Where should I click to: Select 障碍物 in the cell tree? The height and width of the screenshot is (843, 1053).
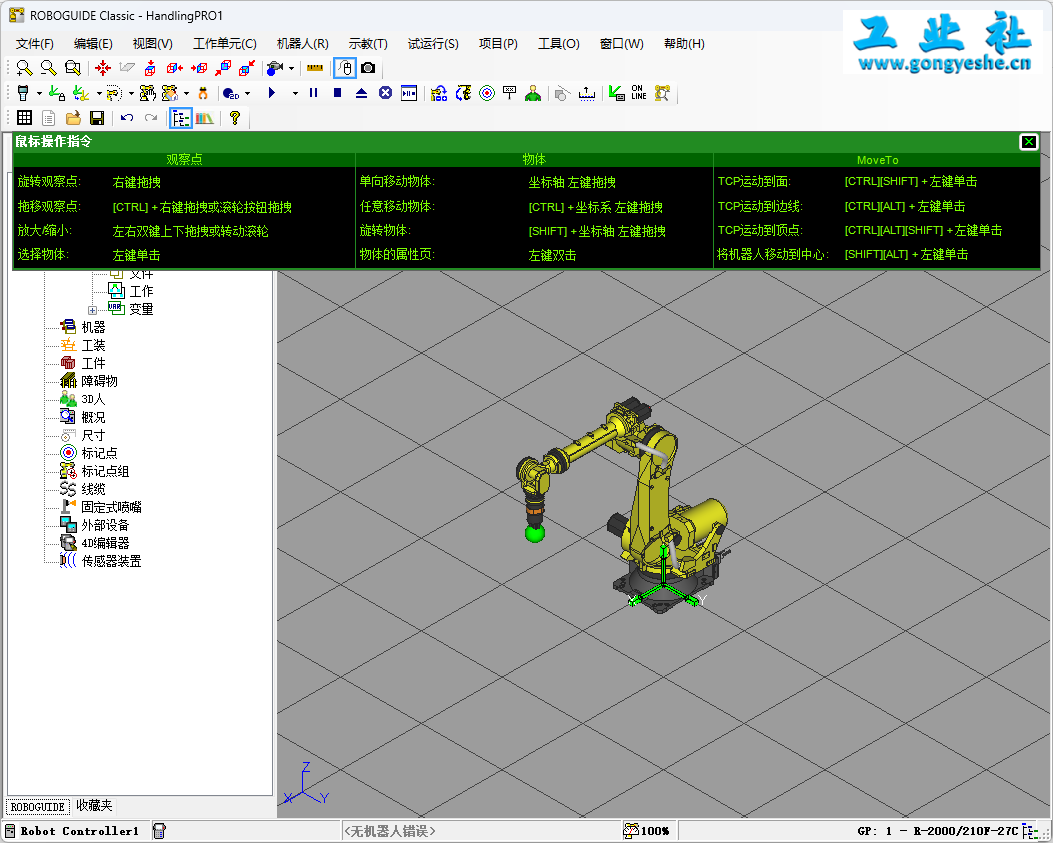click(99, 381)
